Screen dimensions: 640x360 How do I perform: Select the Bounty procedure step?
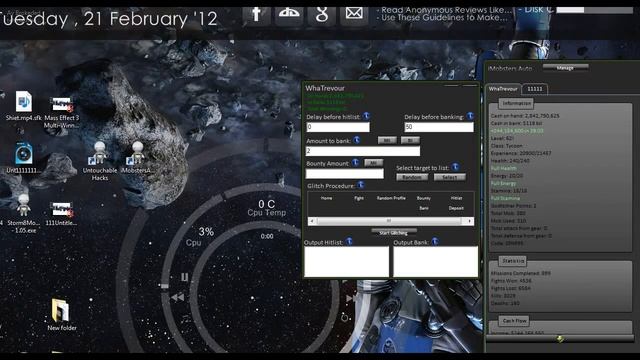click(424, 198)
